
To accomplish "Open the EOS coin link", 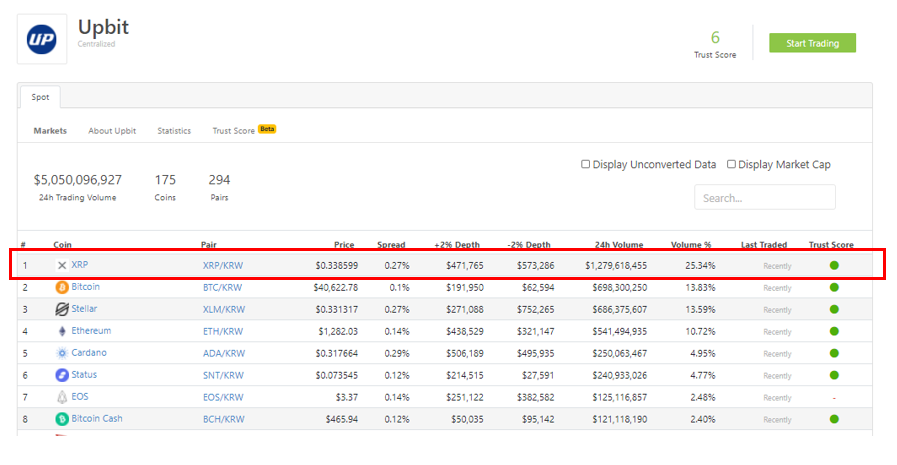I will click(80, 396).
